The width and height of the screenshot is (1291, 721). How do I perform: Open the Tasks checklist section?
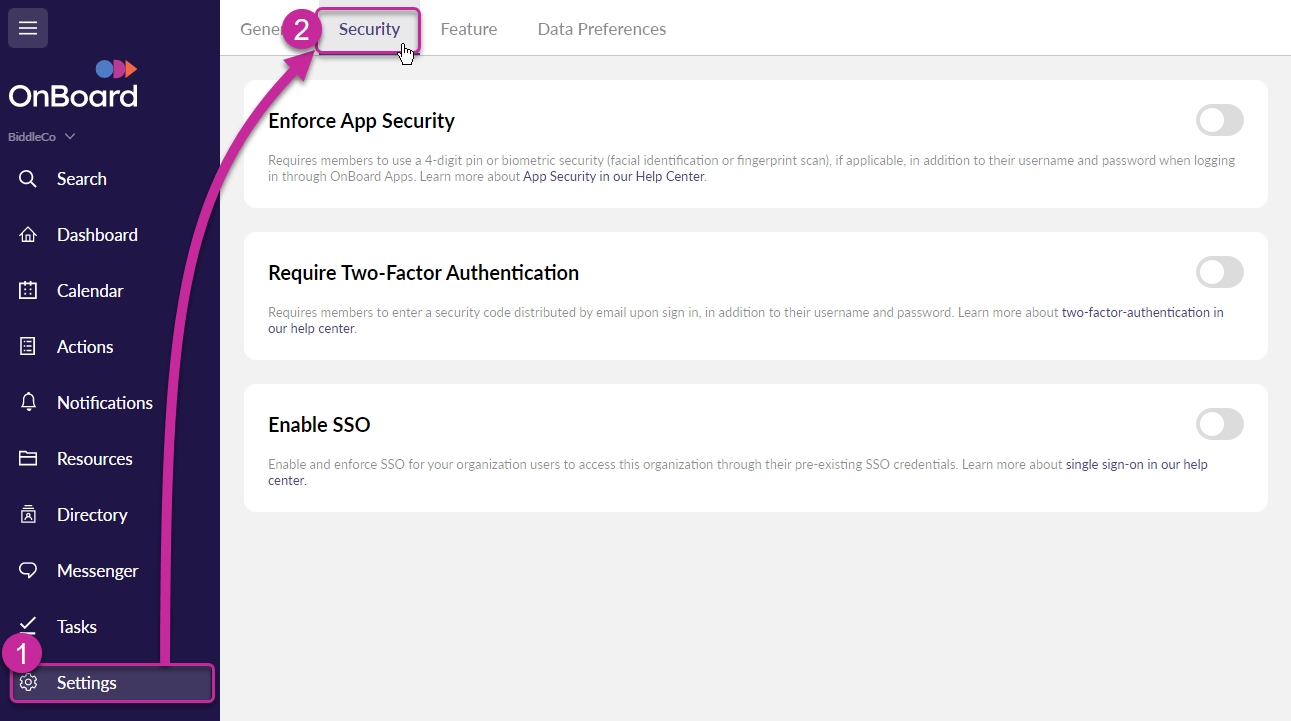point(76,626)
